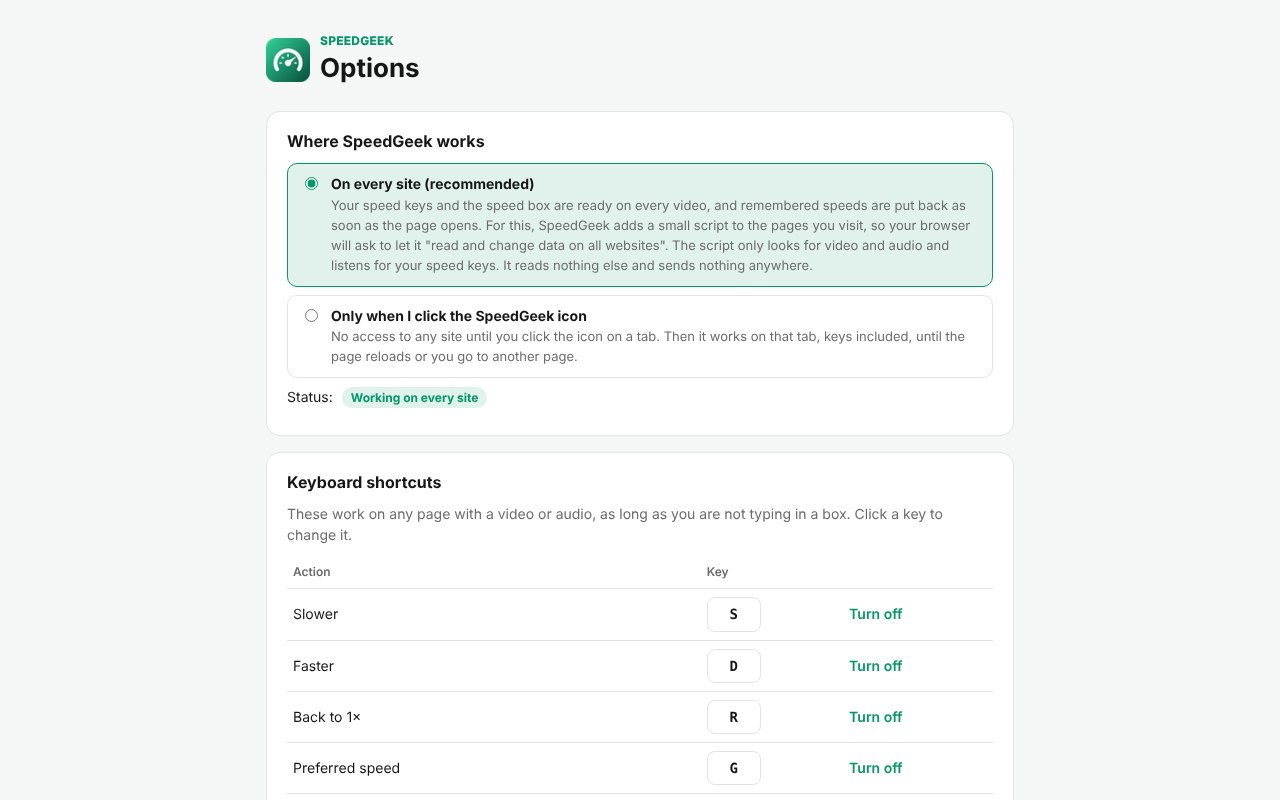Click the 'Where SpeedGeek works' heading

tap(386, 142)
